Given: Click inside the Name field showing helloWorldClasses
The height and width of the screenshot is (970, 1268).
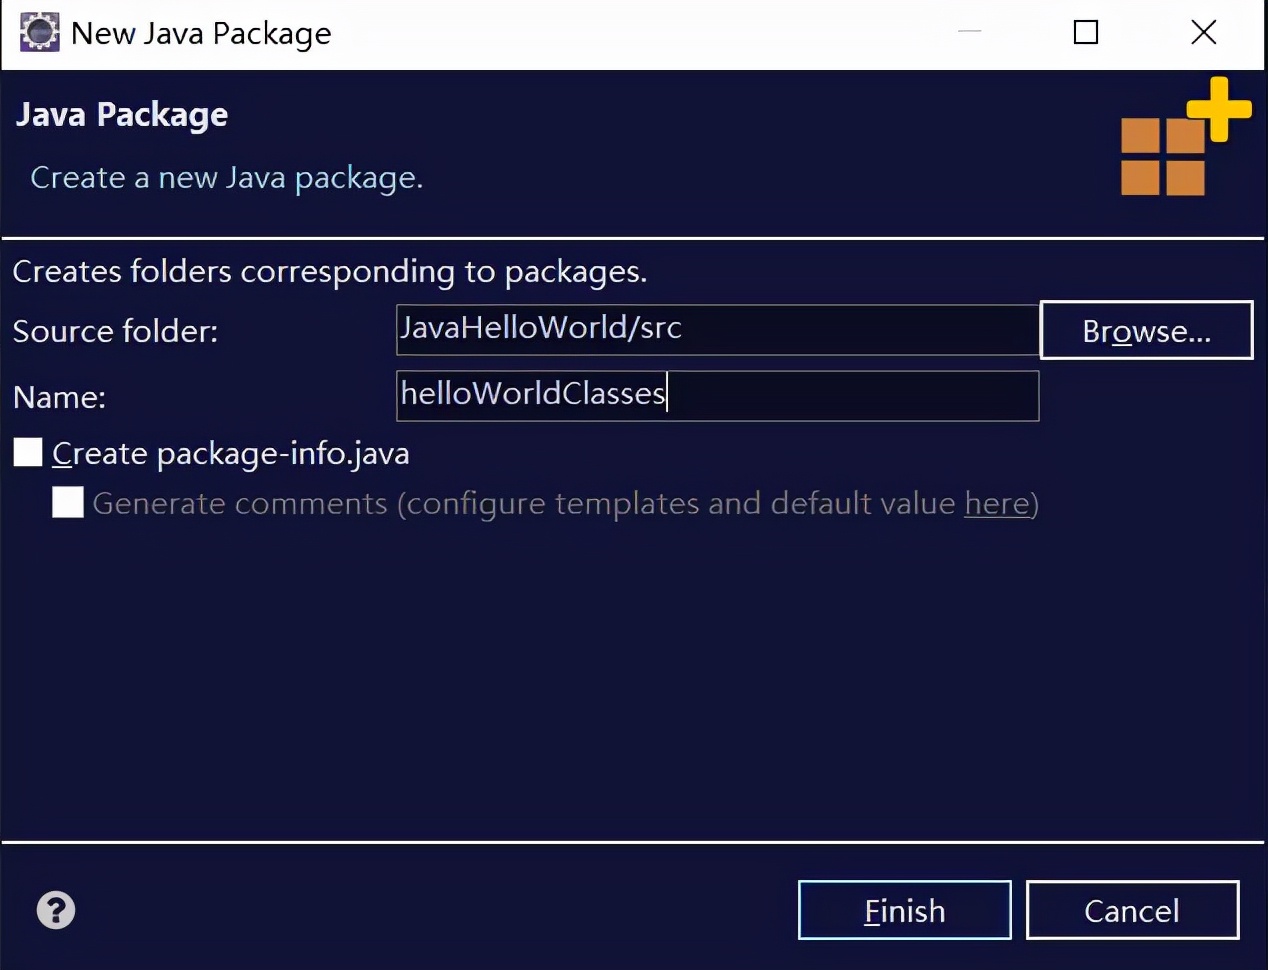Looking at the screenshot, I should pyautogui.click(x=717, y=395).
